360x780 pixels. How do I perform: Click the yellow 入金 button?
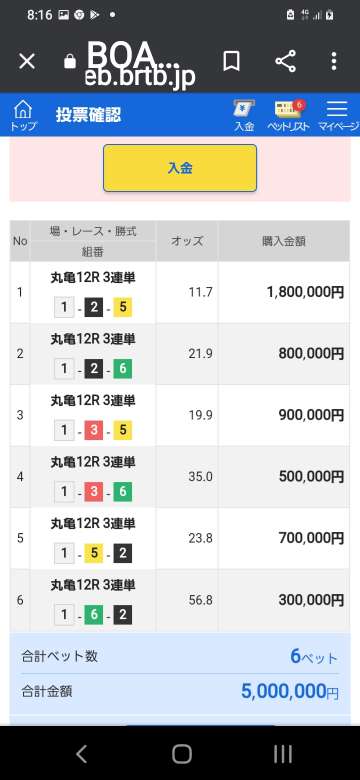tap(180, 168)
